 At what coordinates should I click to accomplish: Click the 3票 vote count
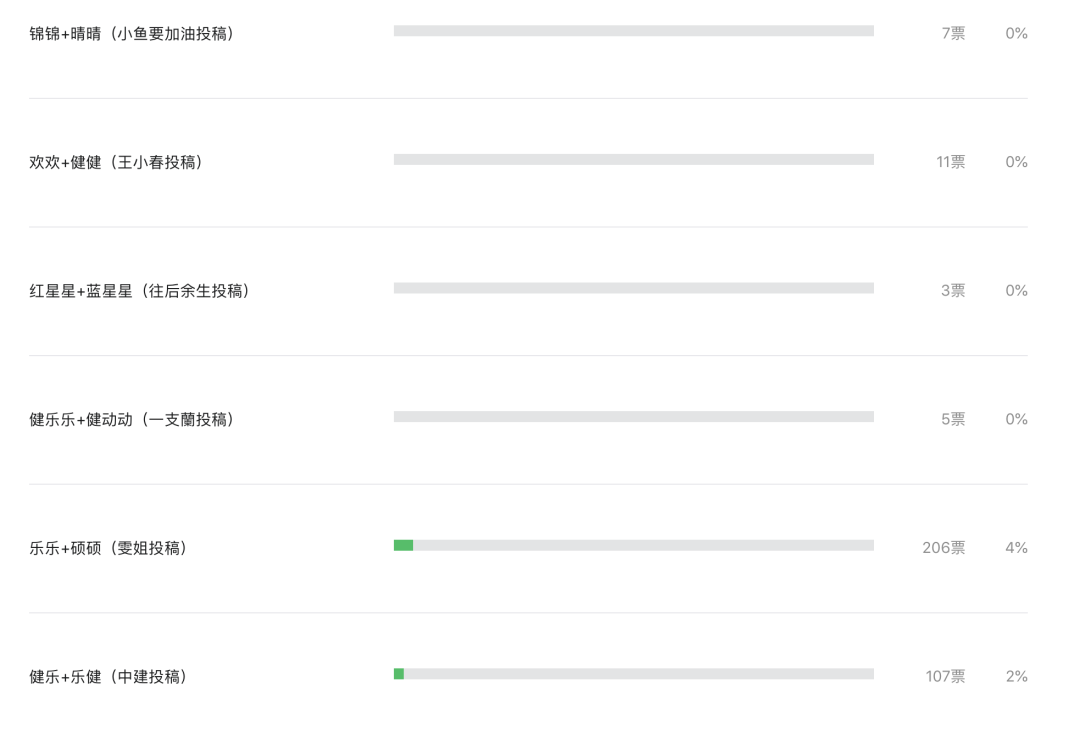click(x=953, y=291)
